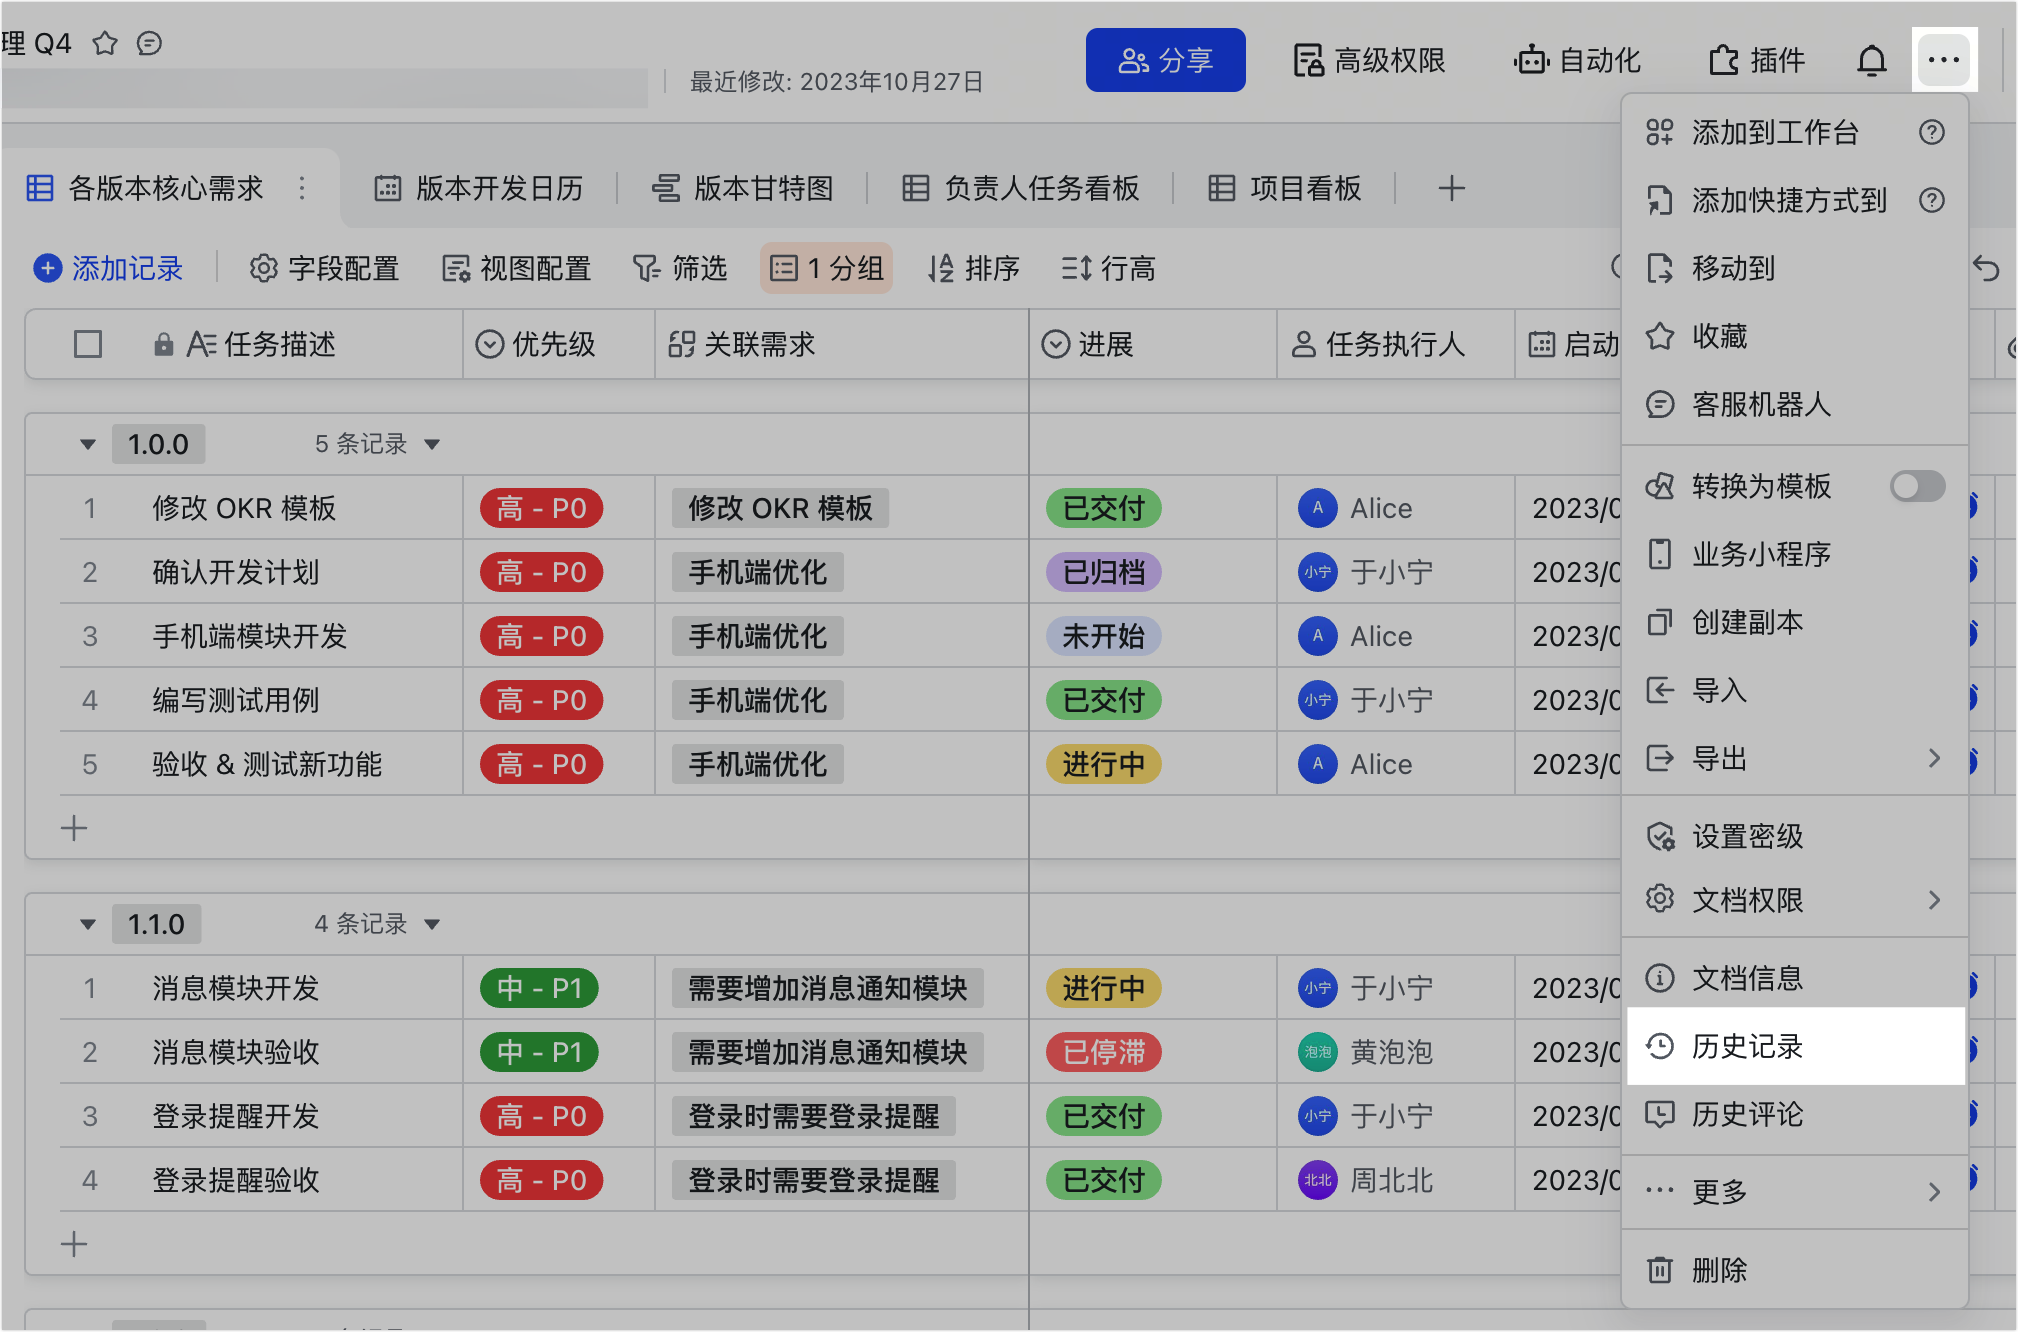Expand the 导出 submenu arrow

(1935, 759)
